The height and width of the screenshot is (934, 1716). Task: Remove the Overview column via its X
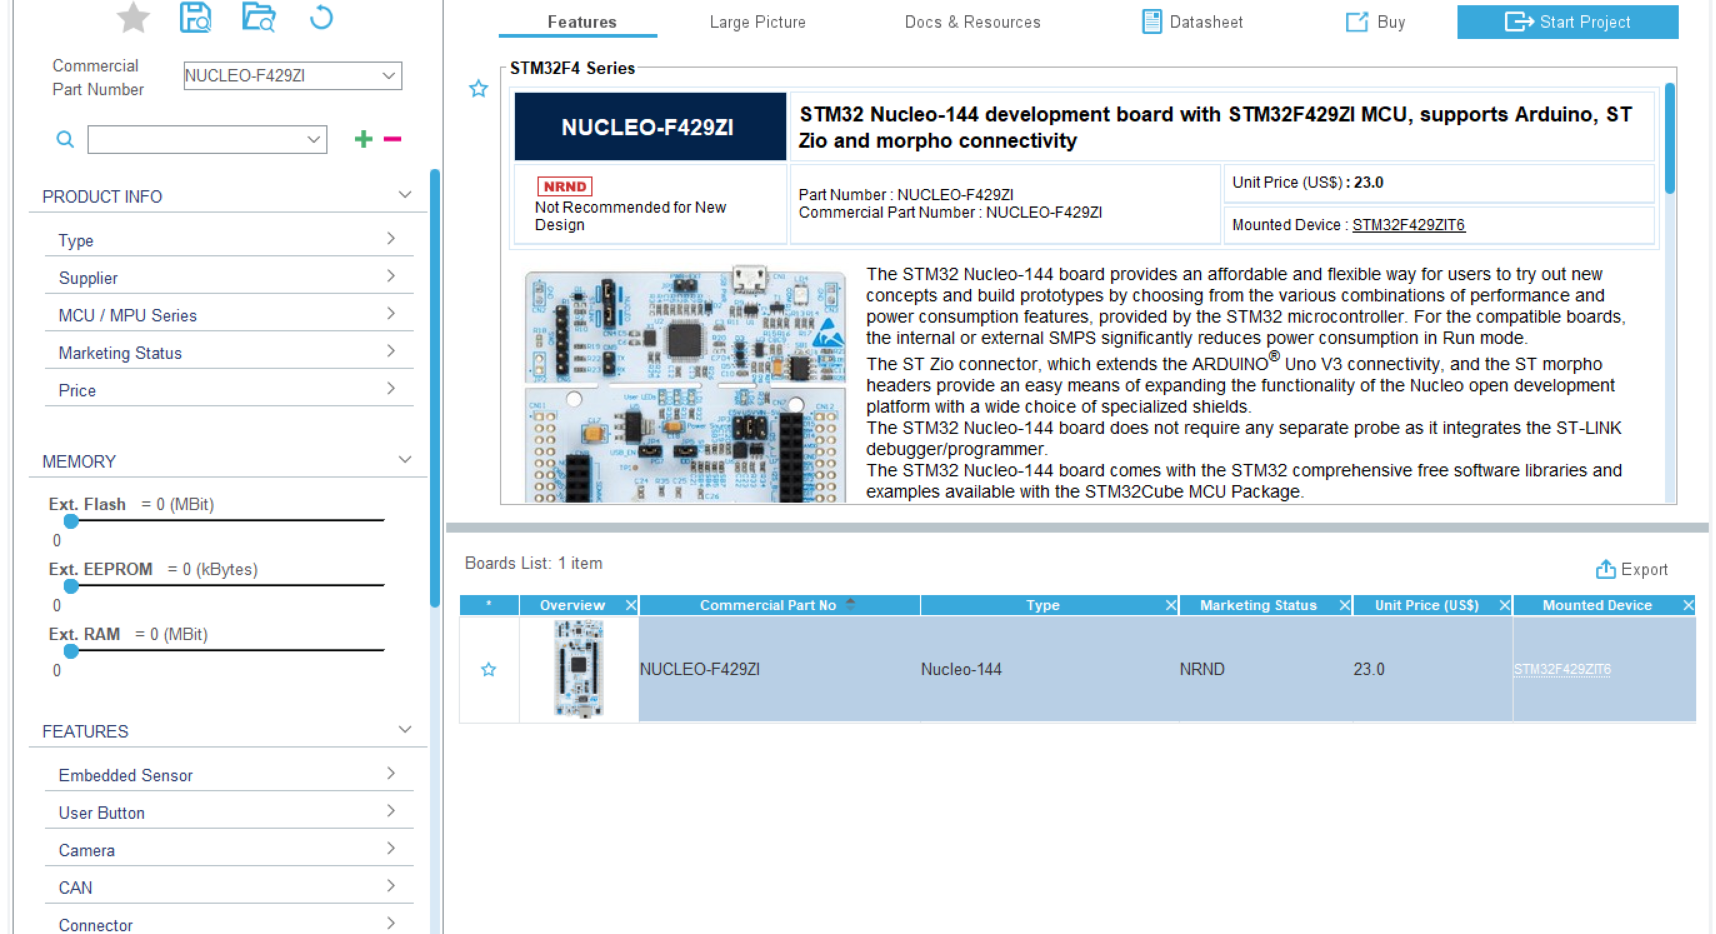coord(631,605)
